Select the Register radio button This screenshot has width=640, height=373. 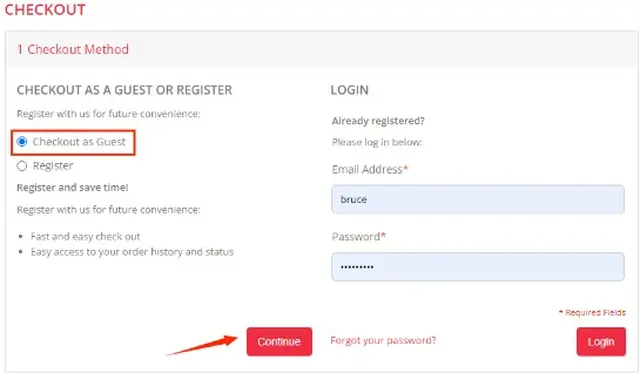pos(22,166)
